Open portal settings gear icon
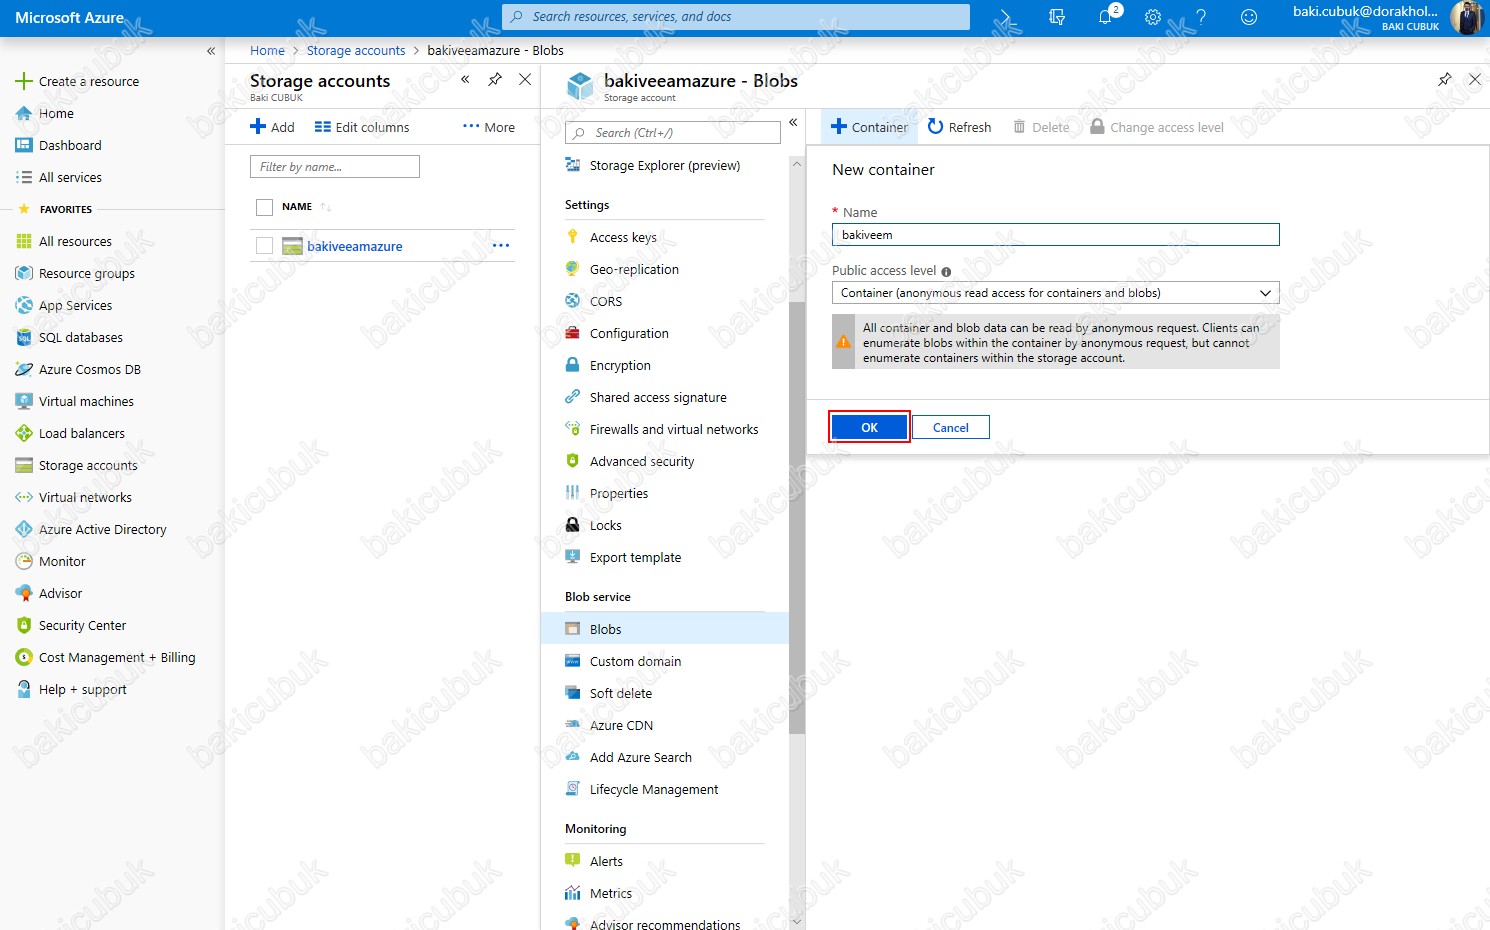Screen dimensions: 1490x930 tap(1153, 17)
